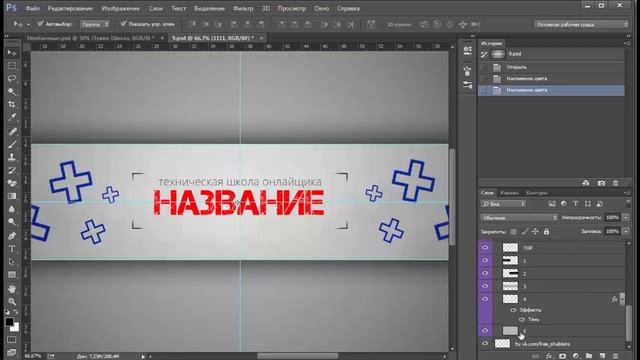Select the Clone Stamp tool
The width and height of the screenshot is (640, 360).
12,157
